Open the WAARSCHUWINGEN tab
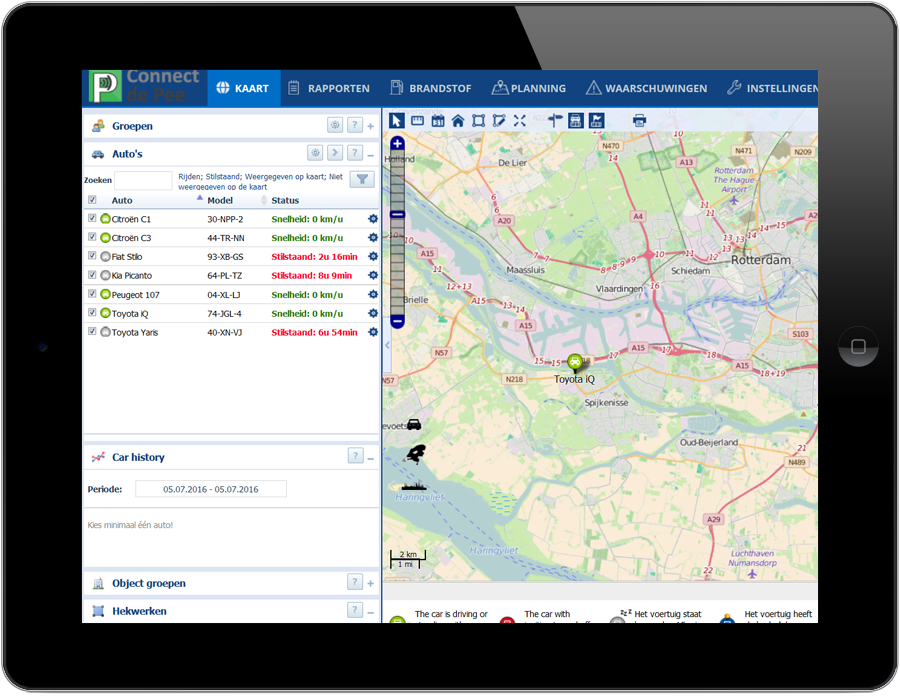Image resolution: width=900 pixels, height=696 pixels. pyautogui.click(x=647, y=88)
